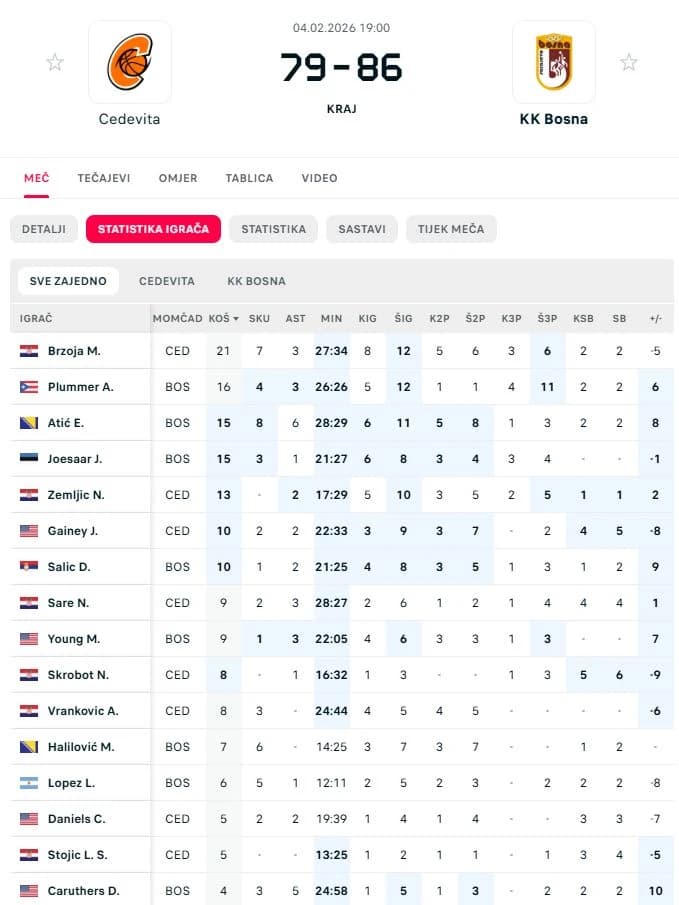Toggle favorite star next to Cedevita
Viewport: 679px width, 905px height.
[55, 62]
